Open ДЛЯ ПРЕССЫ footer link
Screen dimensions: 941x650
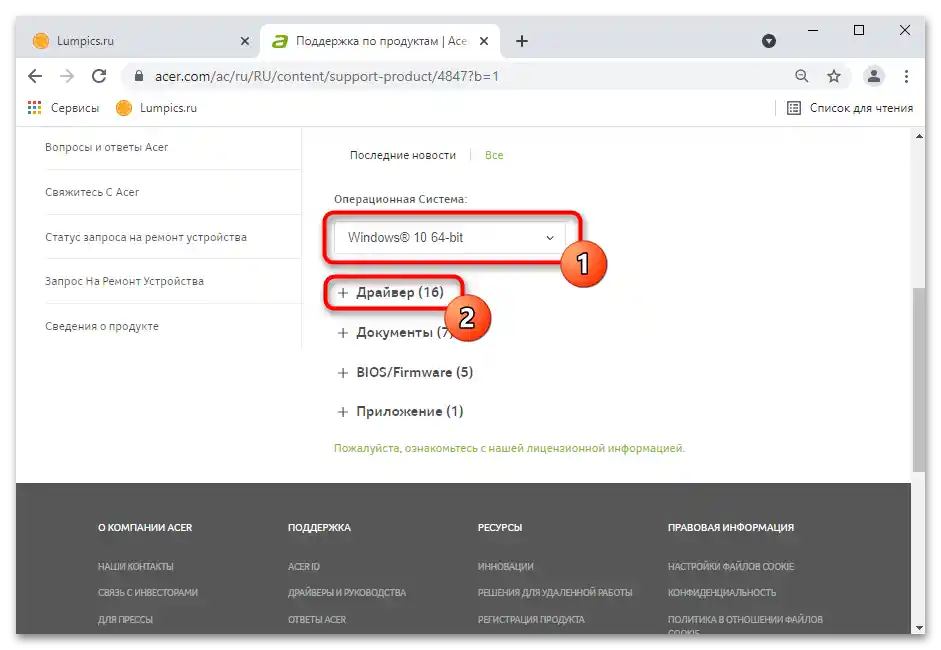point(125,619)
